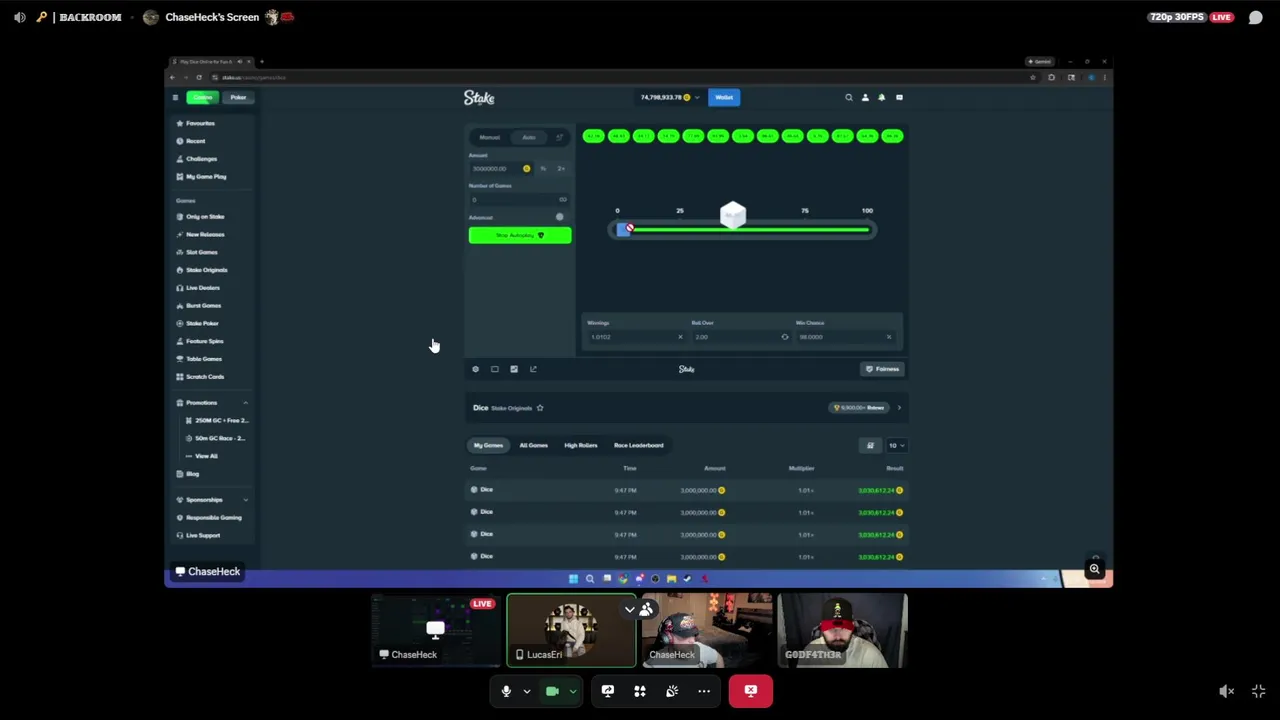
Task: Click the Roll Over swap icon
Action: click(785, 337)
